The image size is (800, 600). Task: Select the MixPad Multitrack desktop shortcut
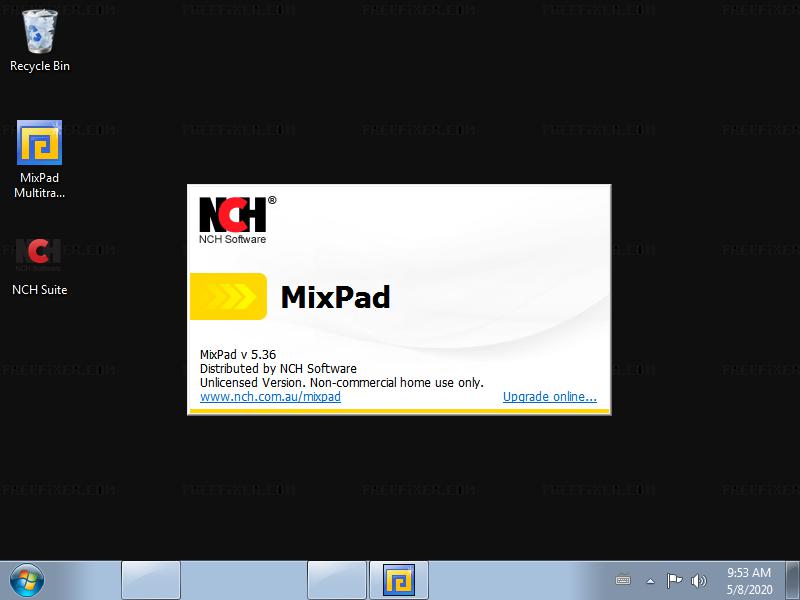[39, 159]
